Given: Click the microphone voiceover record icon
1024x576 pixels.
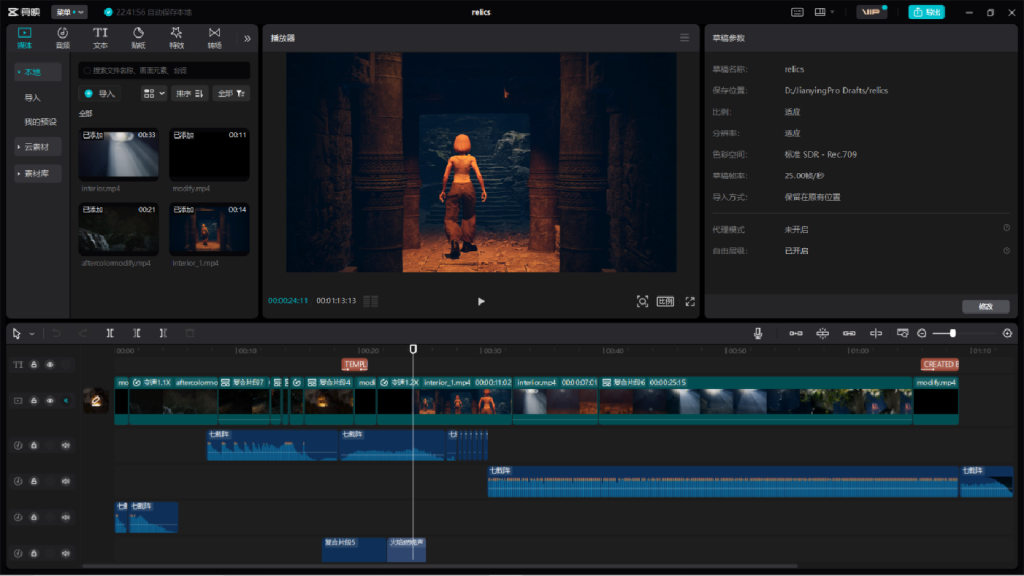Looking at the screenshot, I should [x=758, y=333].
